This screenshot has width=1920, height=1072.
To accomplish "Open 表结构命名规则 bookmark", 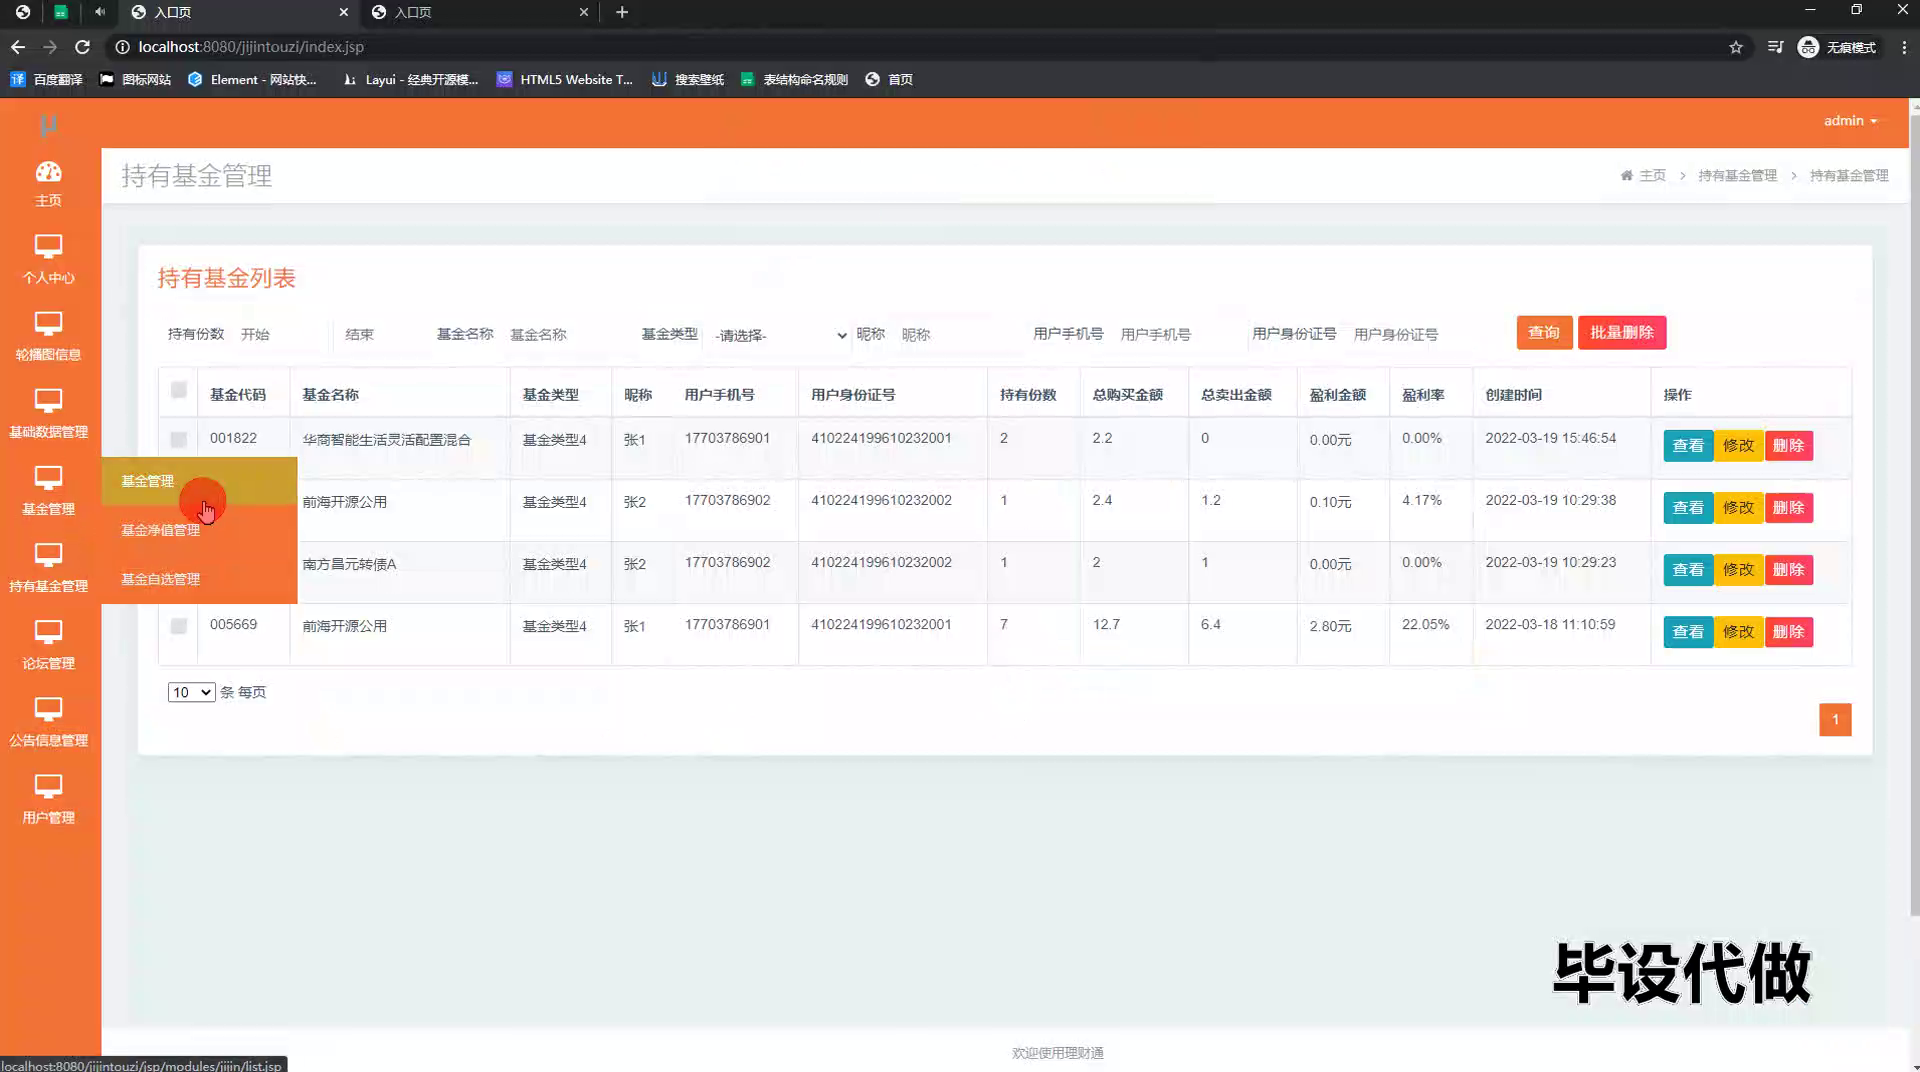I will tap(794, 79).
